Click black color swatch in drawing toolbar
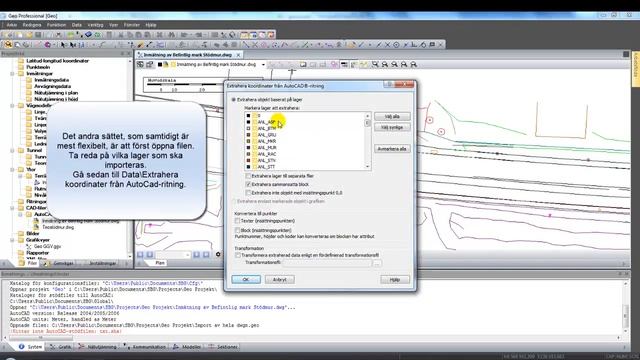Screen dimensions: 640x360 point(160,64)
